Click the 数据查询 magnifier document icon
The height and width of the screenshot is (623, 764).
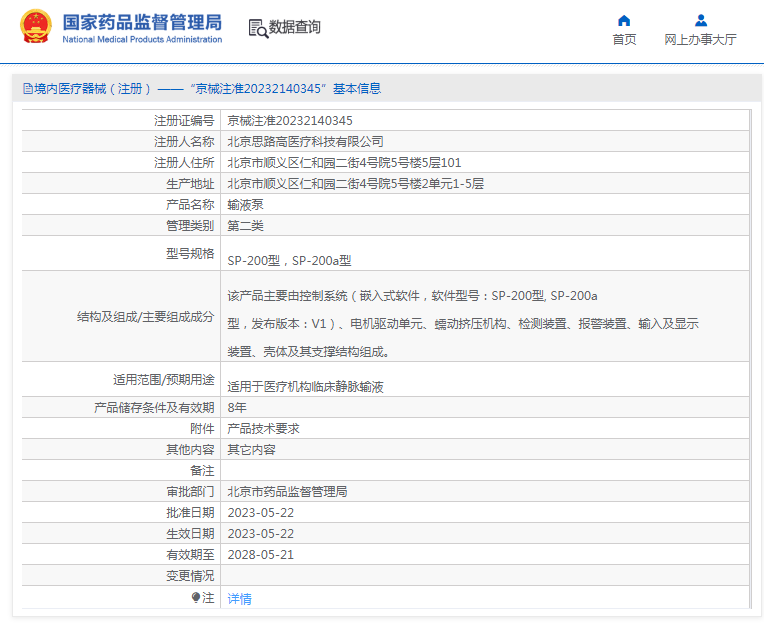click(x=258, y=28)
